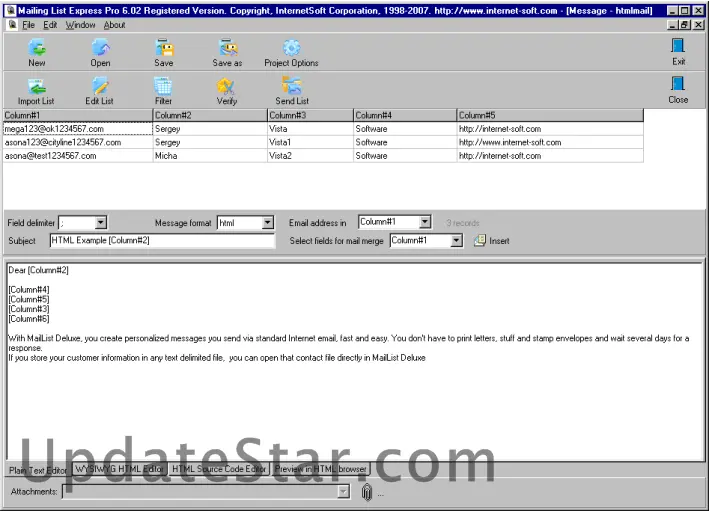Click Software cell in the Micha row

pyautogui.click(x=405, y=156)
